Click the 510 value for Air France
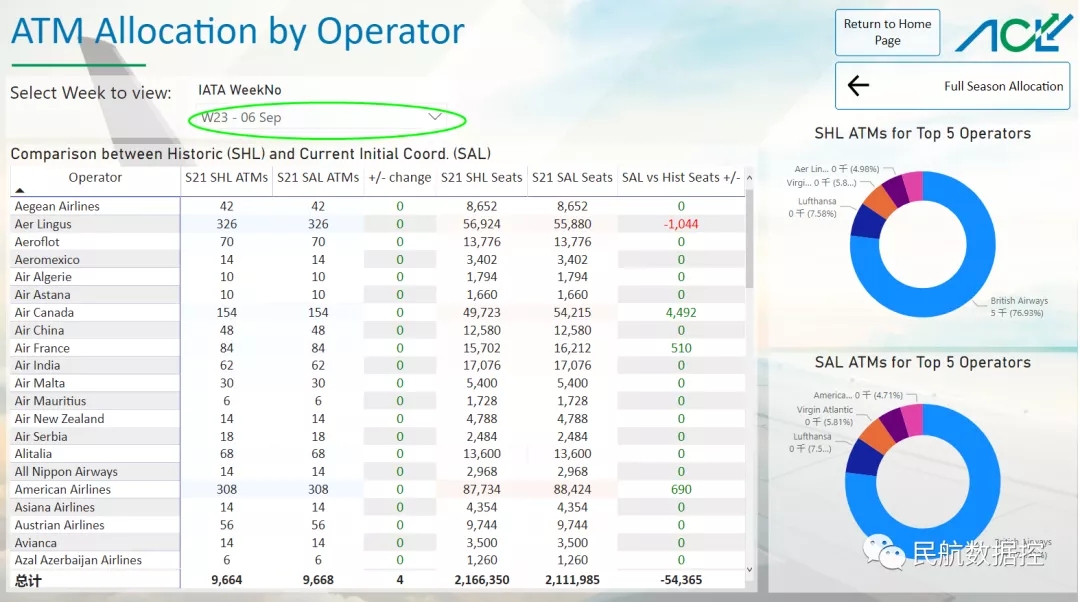The height and width of the screenshot is (602, 1080). (x=681, y=348)
